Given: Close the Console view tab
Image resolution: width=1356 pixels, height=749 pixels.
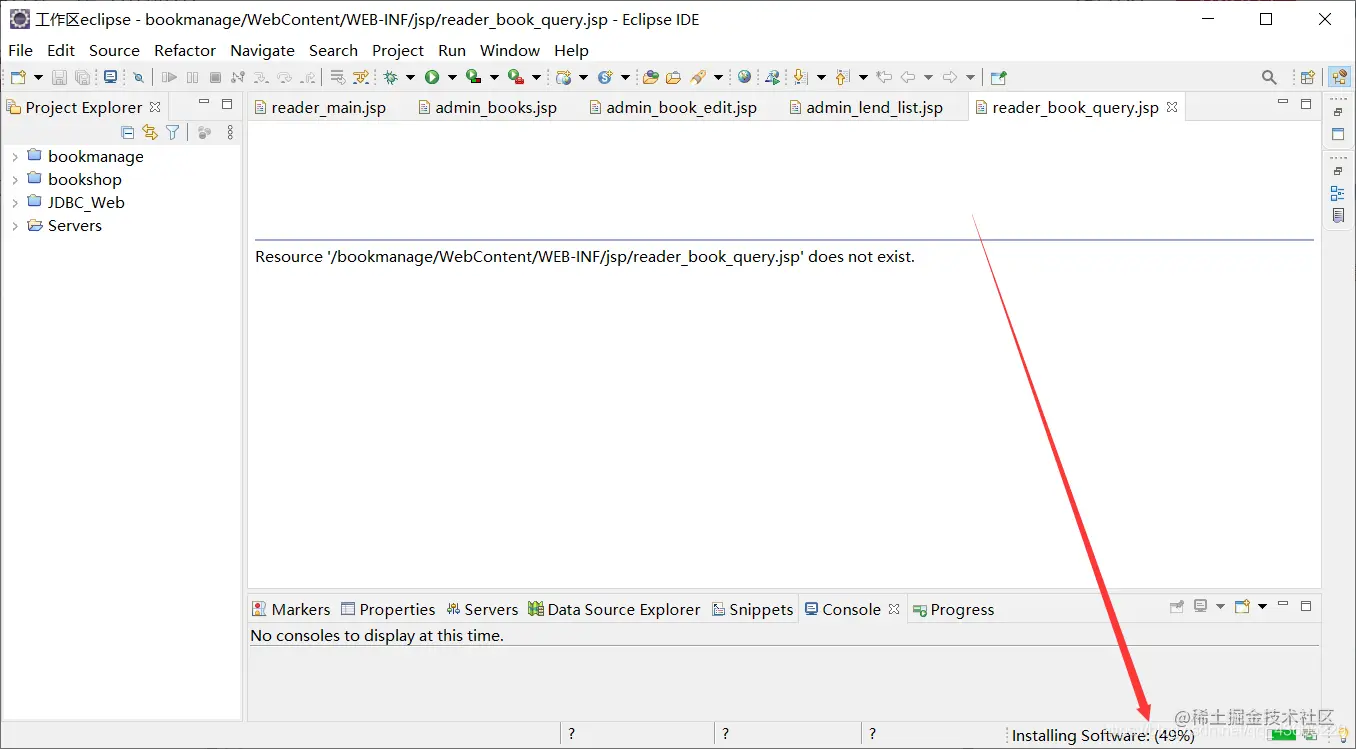Looking at the screenshot, I should pyautogui.click(x=894, y=608).
